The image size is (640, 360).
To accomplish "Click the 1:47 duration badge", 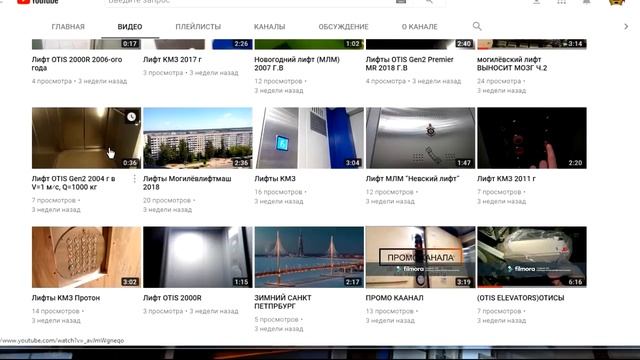I will tap(464, 162).
